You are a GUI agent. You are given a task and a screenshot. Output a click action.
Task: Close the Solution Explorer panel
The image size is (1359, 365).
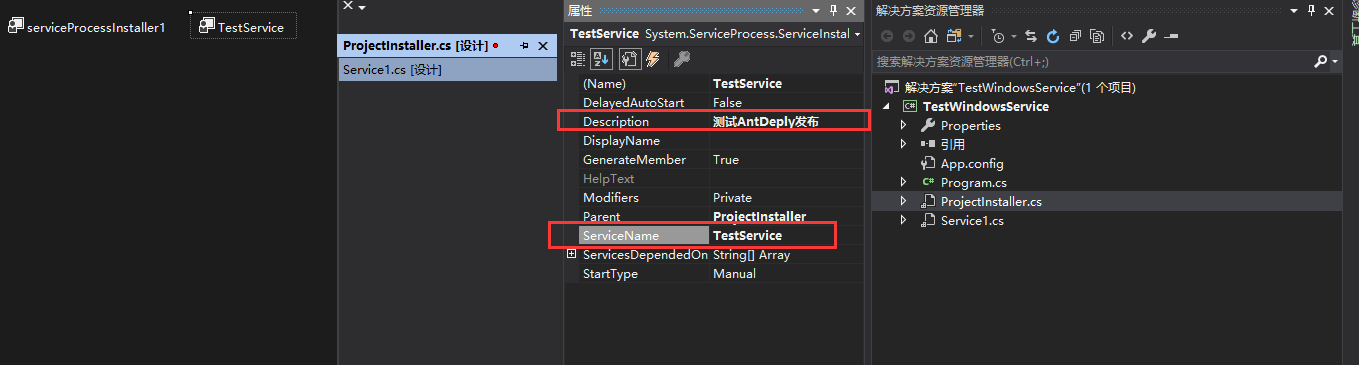pyautogui.click(x=1329, y=10)
